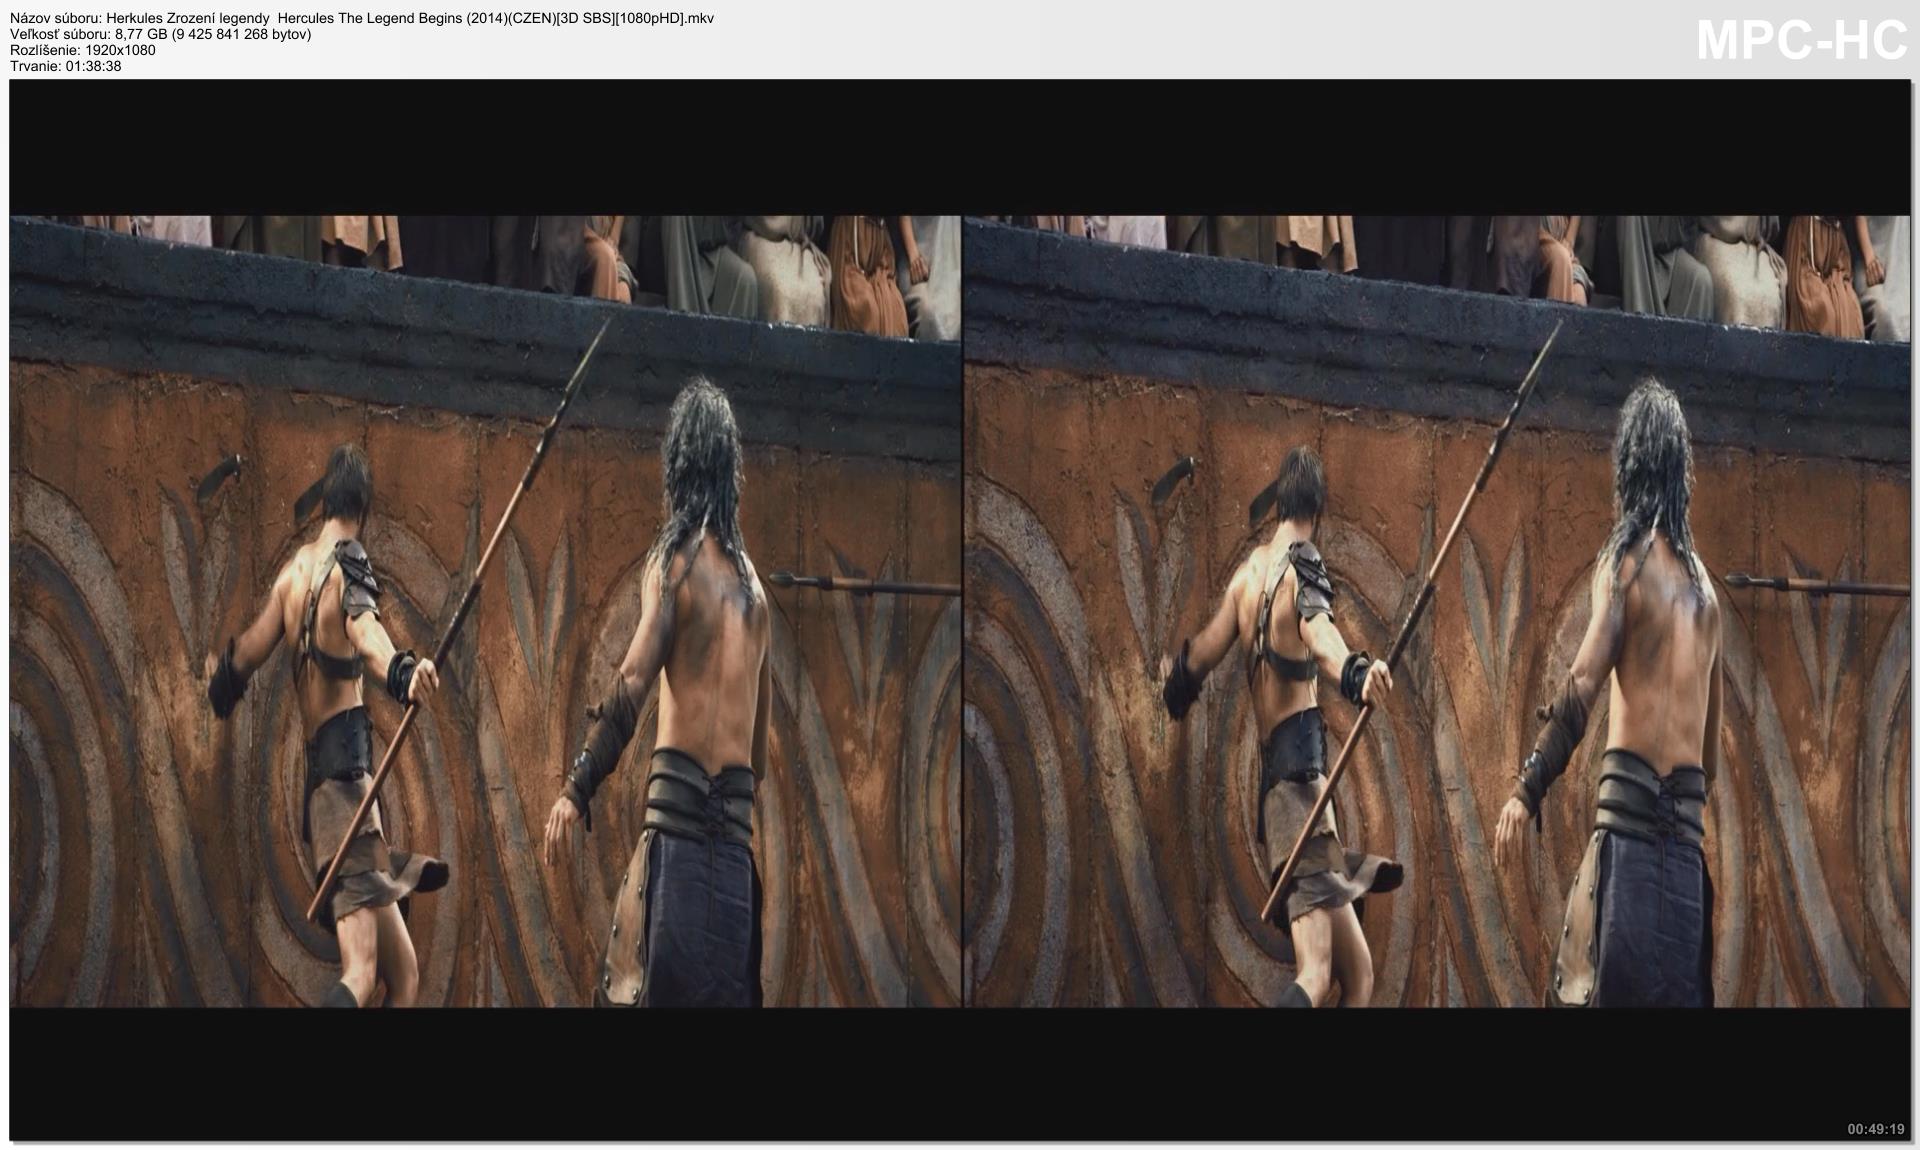Viewport: 1920px width, 1150px height.
Task: Click the spear stuck in the wall, left frame
Action: click(865, 584)
